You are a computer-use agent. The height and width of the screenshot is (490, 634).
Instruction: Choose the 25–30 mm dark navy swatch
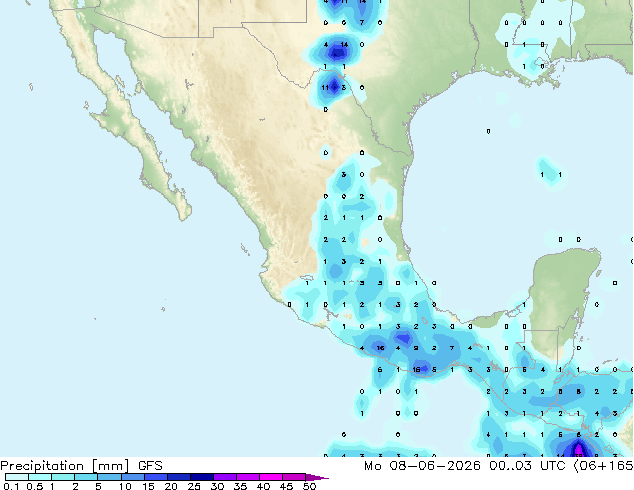click(x=201, y=477)
